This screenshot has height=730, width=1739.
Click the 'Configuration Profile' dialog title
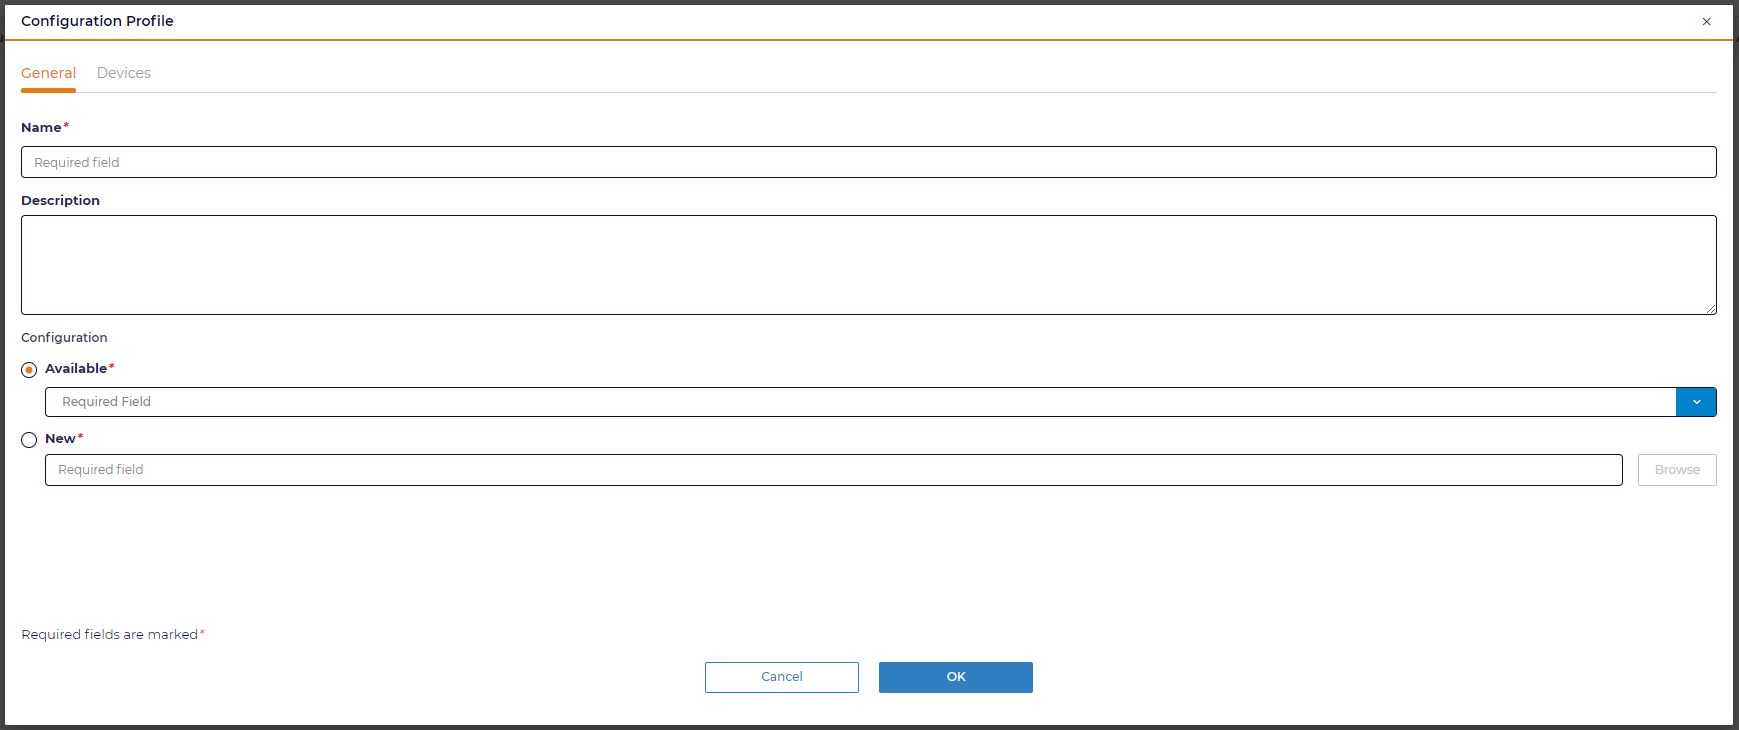click(97, 21)
